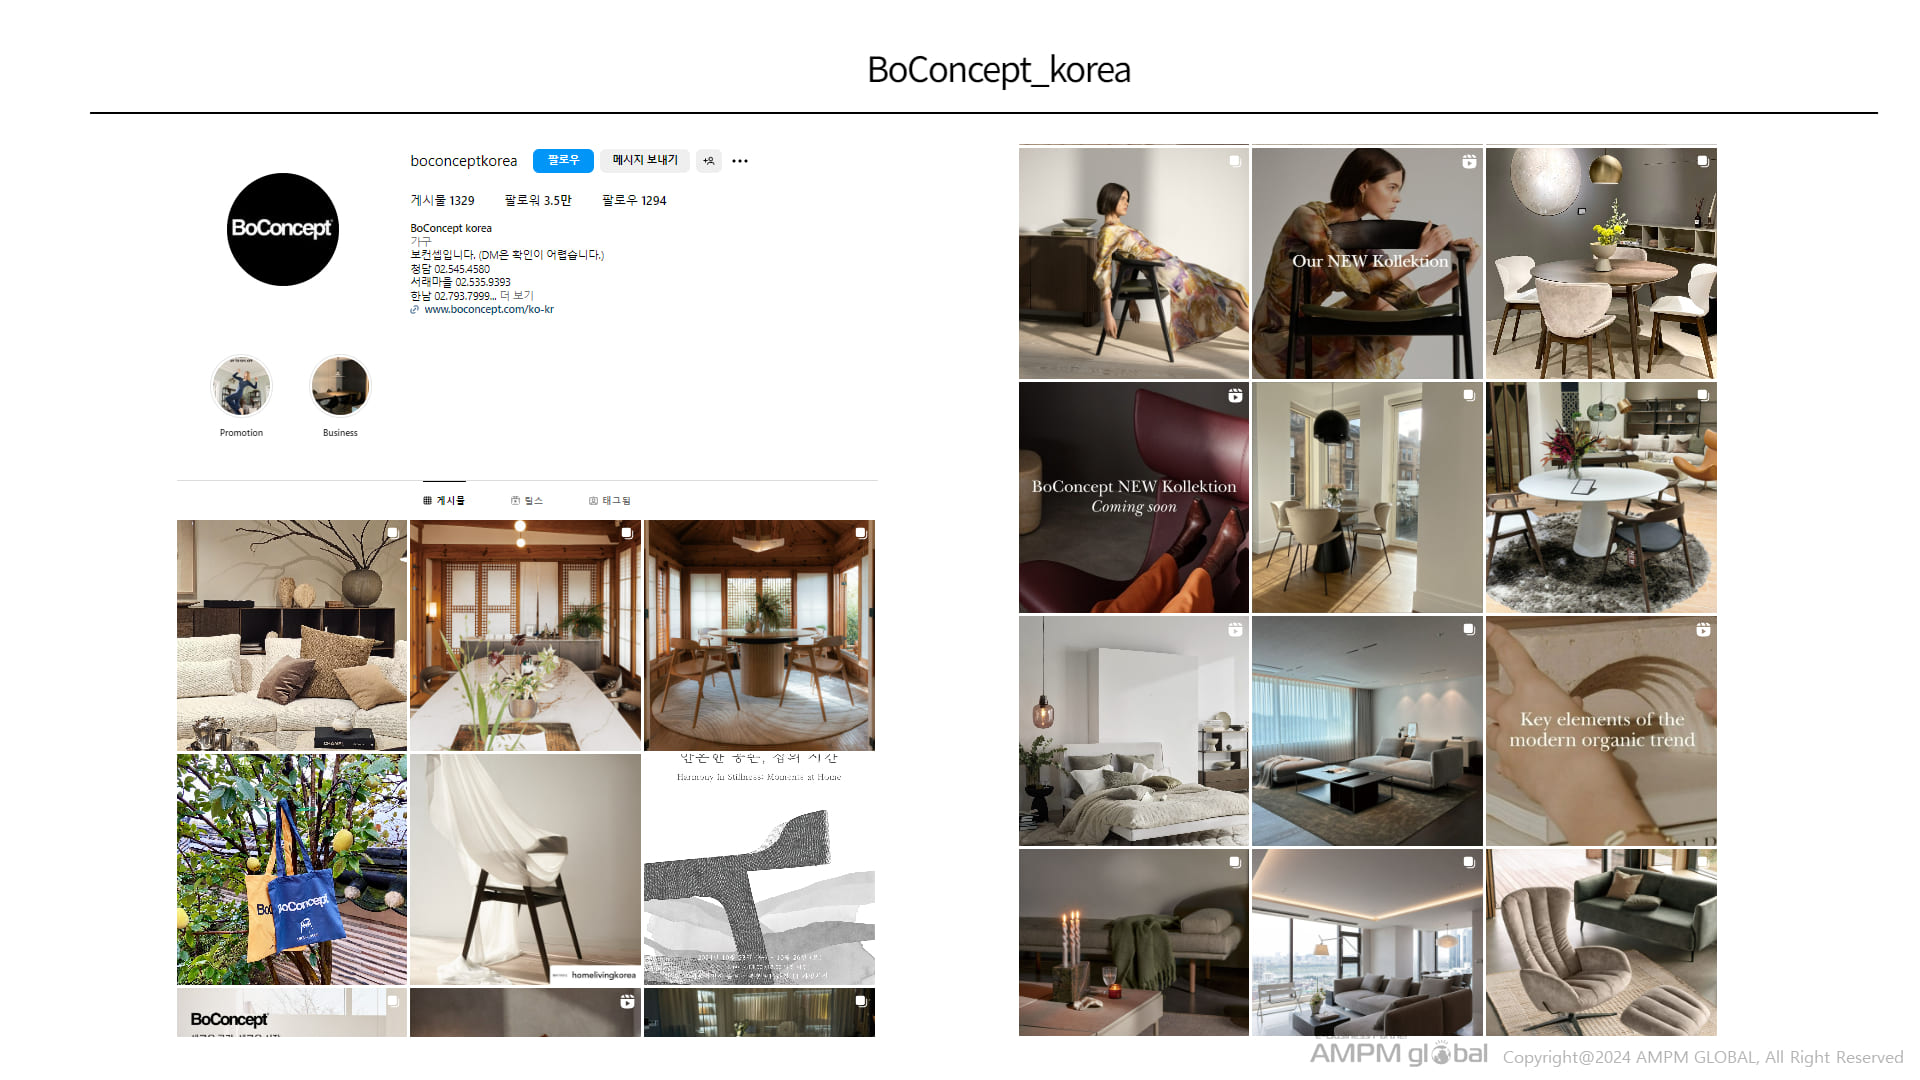Click reels icon on bottom-cropped dark post

point(627,1001)
